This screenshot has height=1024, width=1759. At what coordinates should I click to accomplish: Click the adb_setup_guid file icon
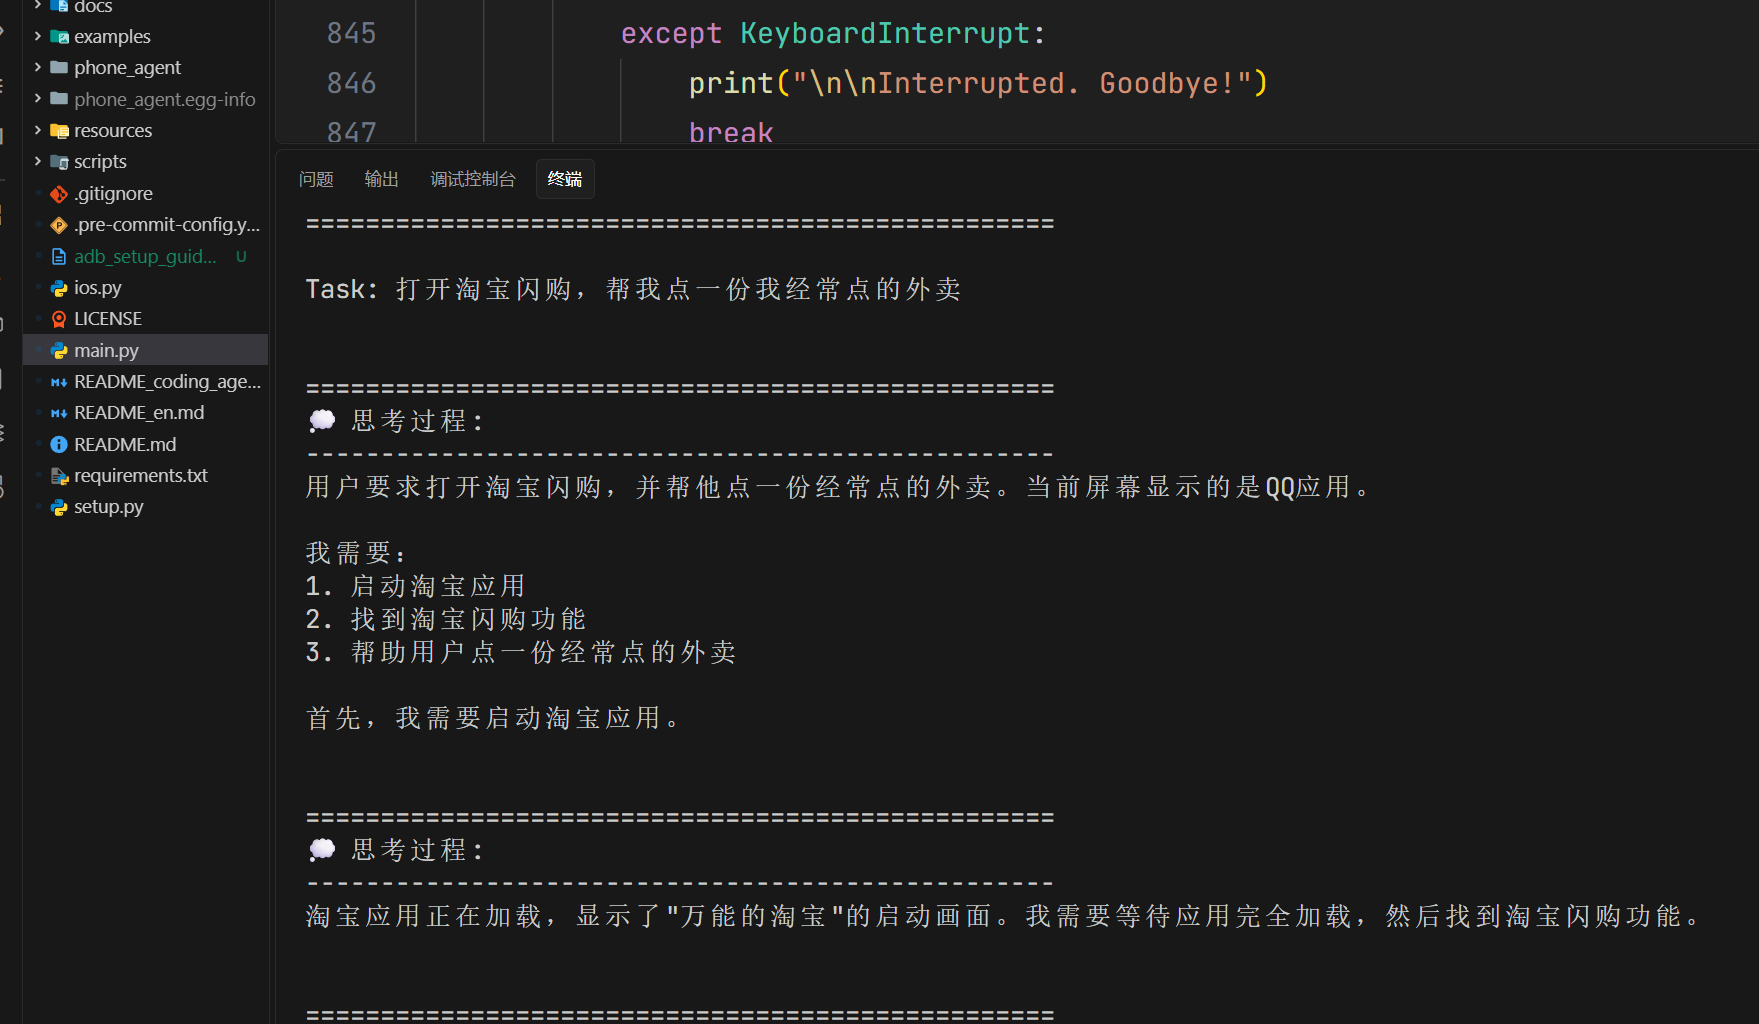pyautogui.click(x=59, y=257)
